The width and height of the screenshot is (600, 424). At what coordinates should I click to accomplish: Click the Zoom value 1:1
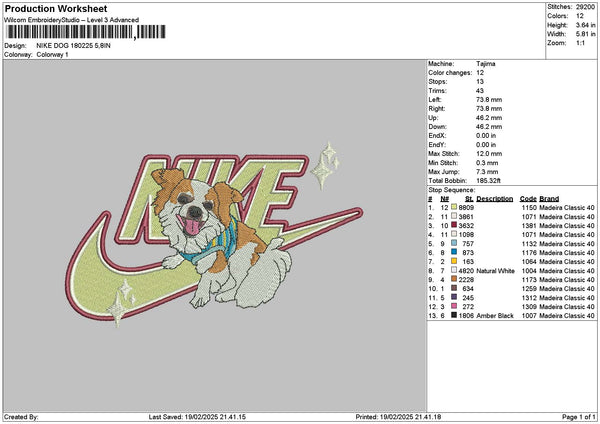(580, 43)
